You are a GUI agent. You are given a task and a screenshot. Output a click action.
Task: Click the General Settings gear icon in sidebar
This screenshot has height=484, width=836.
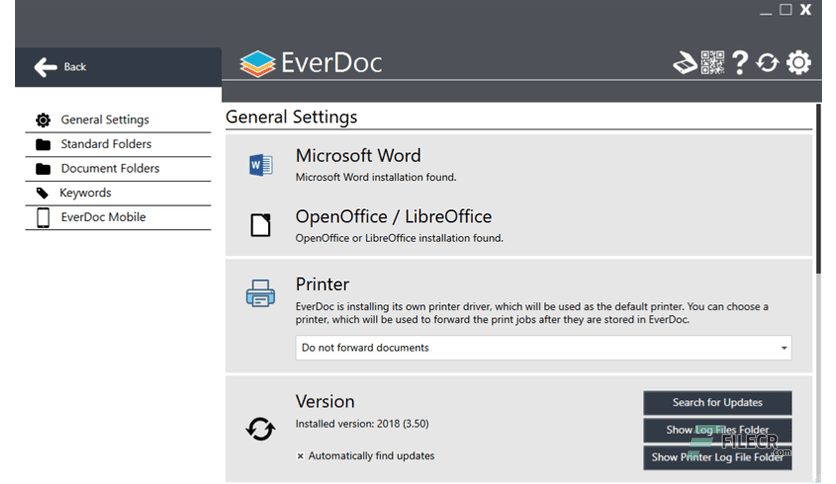pyautogui.click(x=43, y=120)
